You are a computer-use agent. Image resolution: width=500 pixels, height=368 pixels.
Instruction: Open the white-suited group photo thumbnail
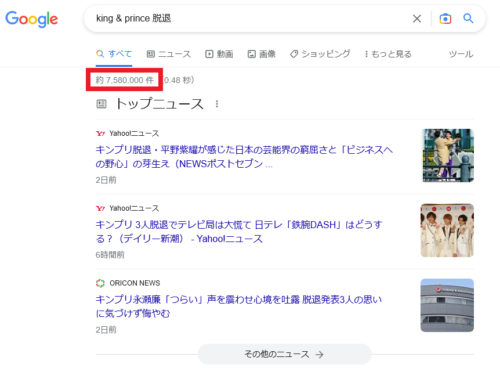click(x=447, y=230)
